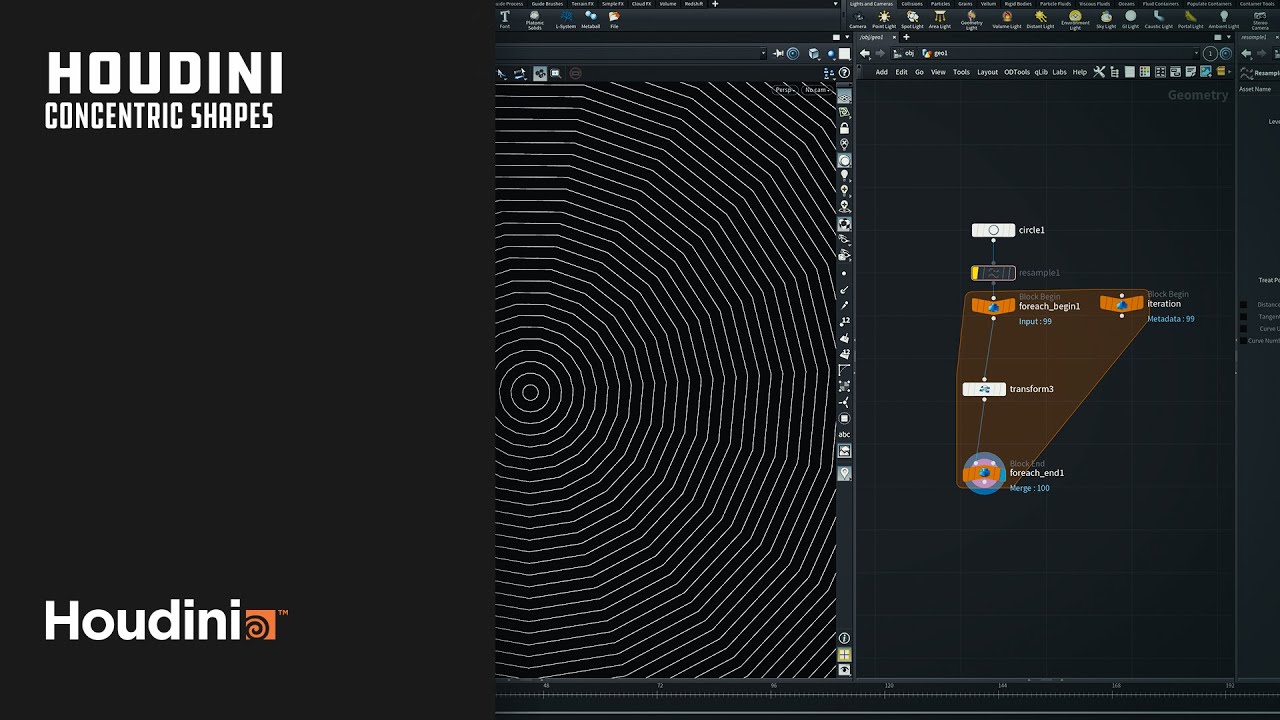Create a Volume Light from shelf

[1007, 19]
